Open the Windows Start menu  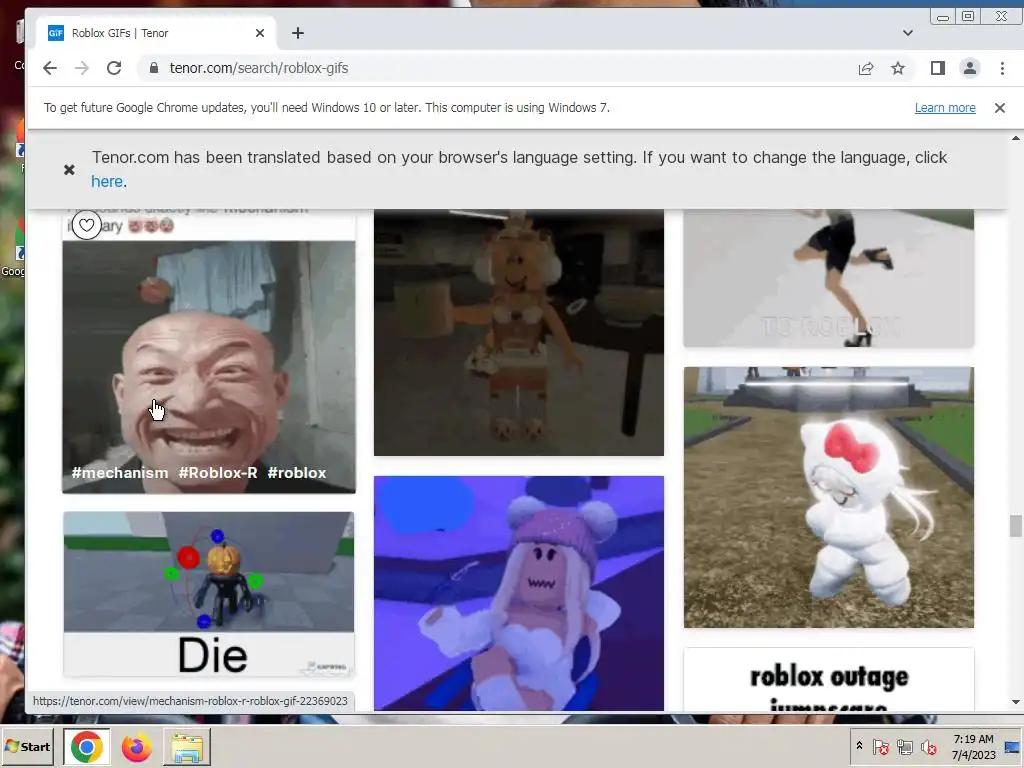[x=27, y=746]
